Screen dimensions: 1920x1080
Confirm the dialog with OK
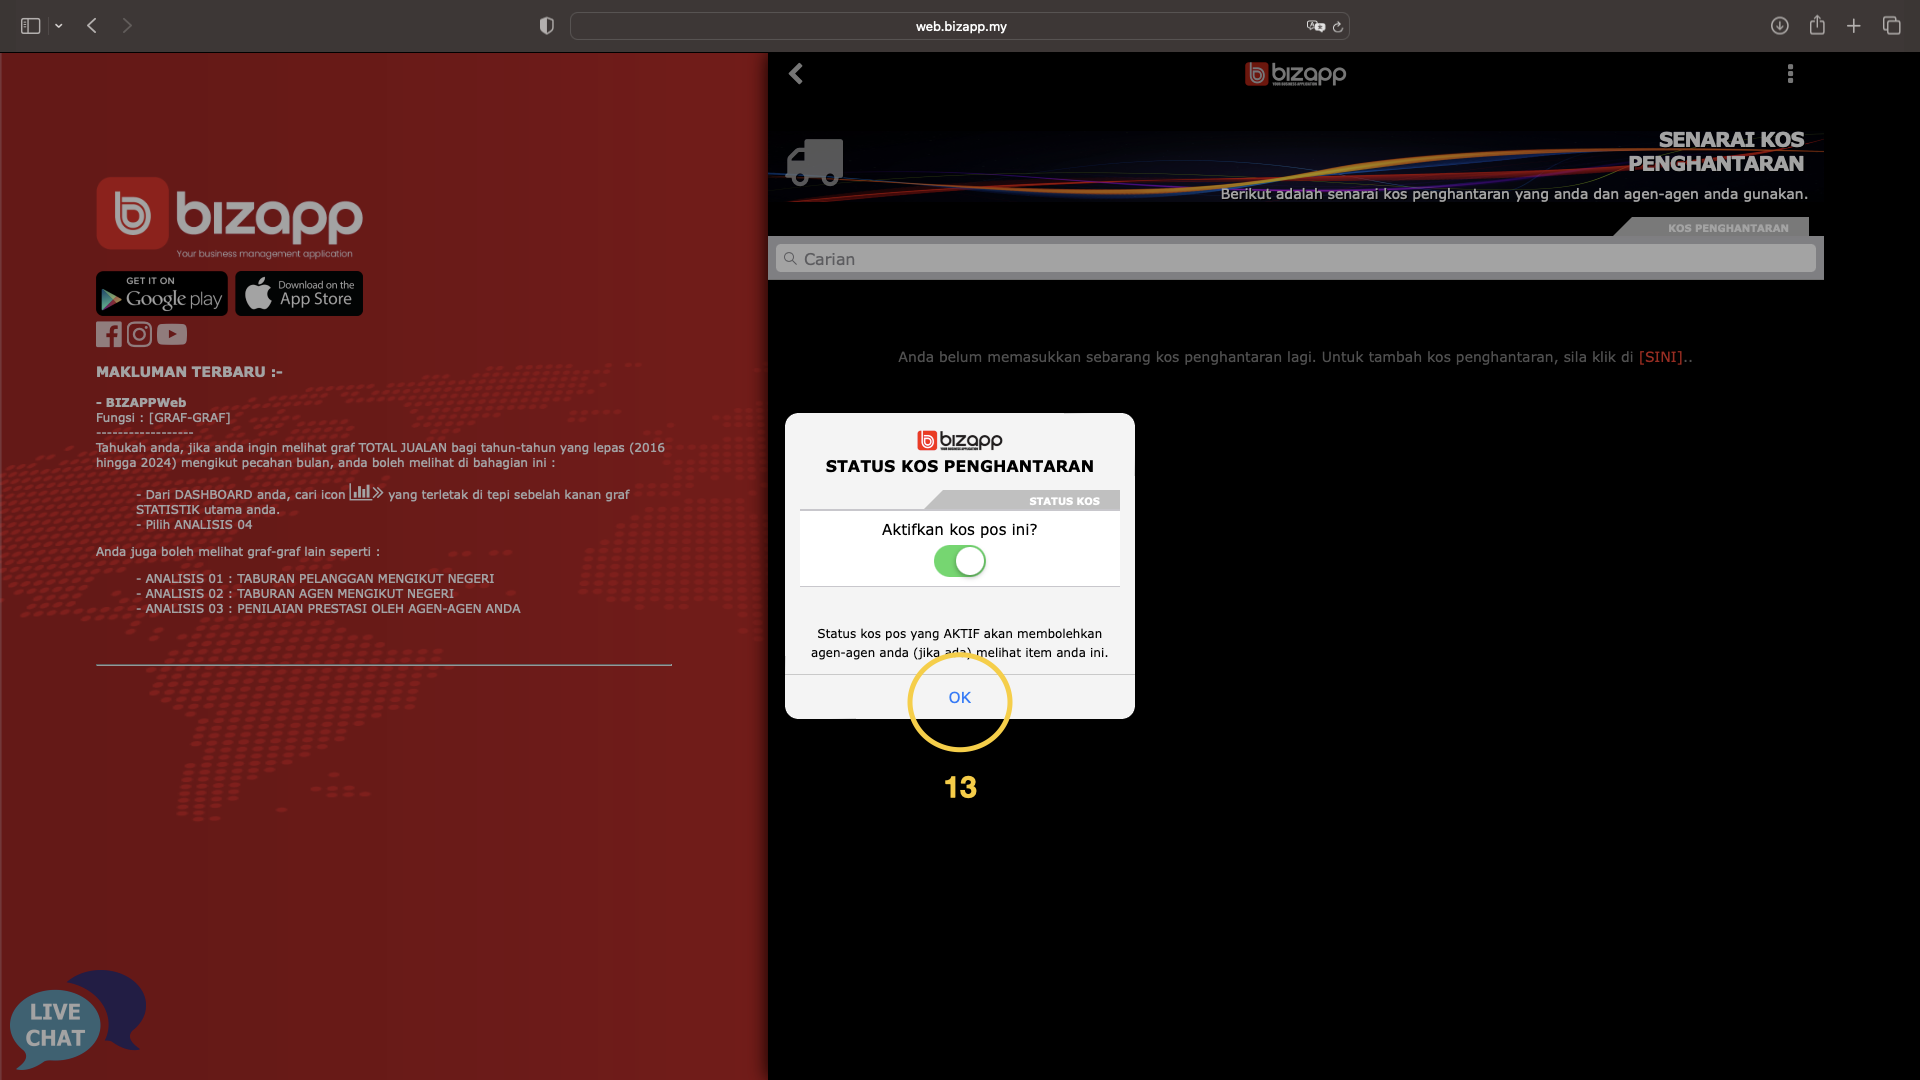click(x=959, y=697)
